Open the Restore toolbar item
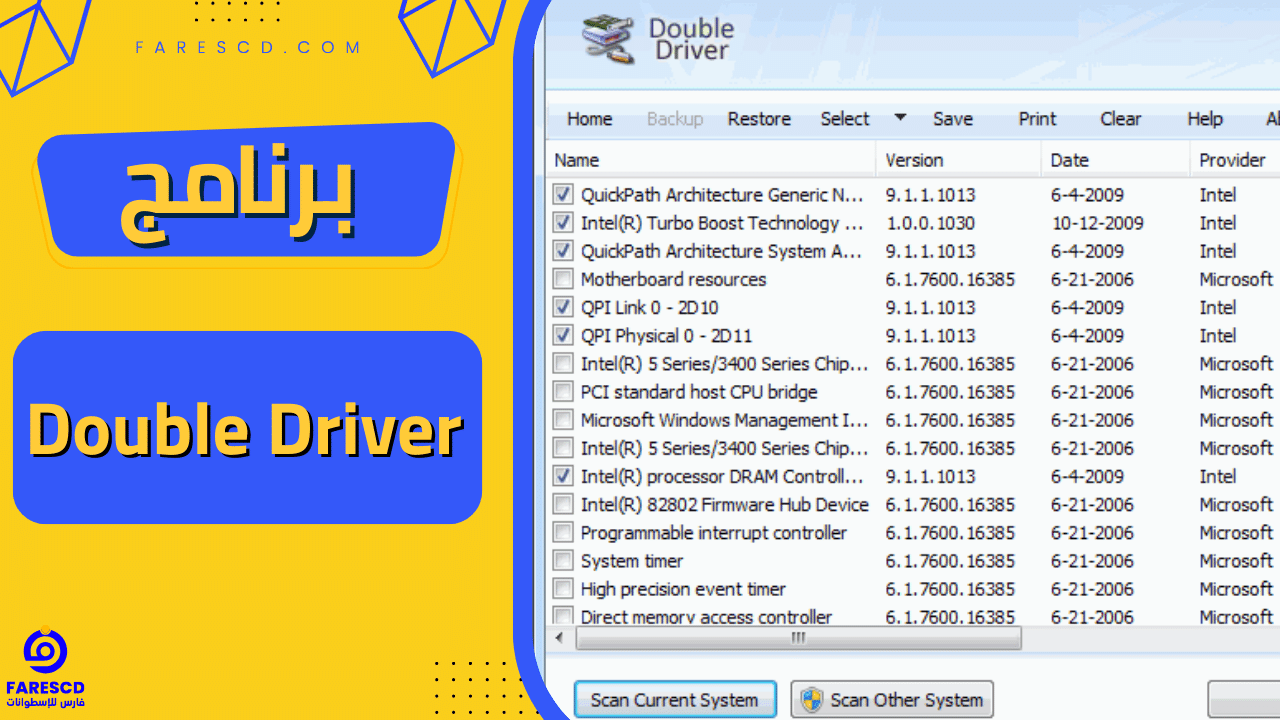 coord(759,119)
